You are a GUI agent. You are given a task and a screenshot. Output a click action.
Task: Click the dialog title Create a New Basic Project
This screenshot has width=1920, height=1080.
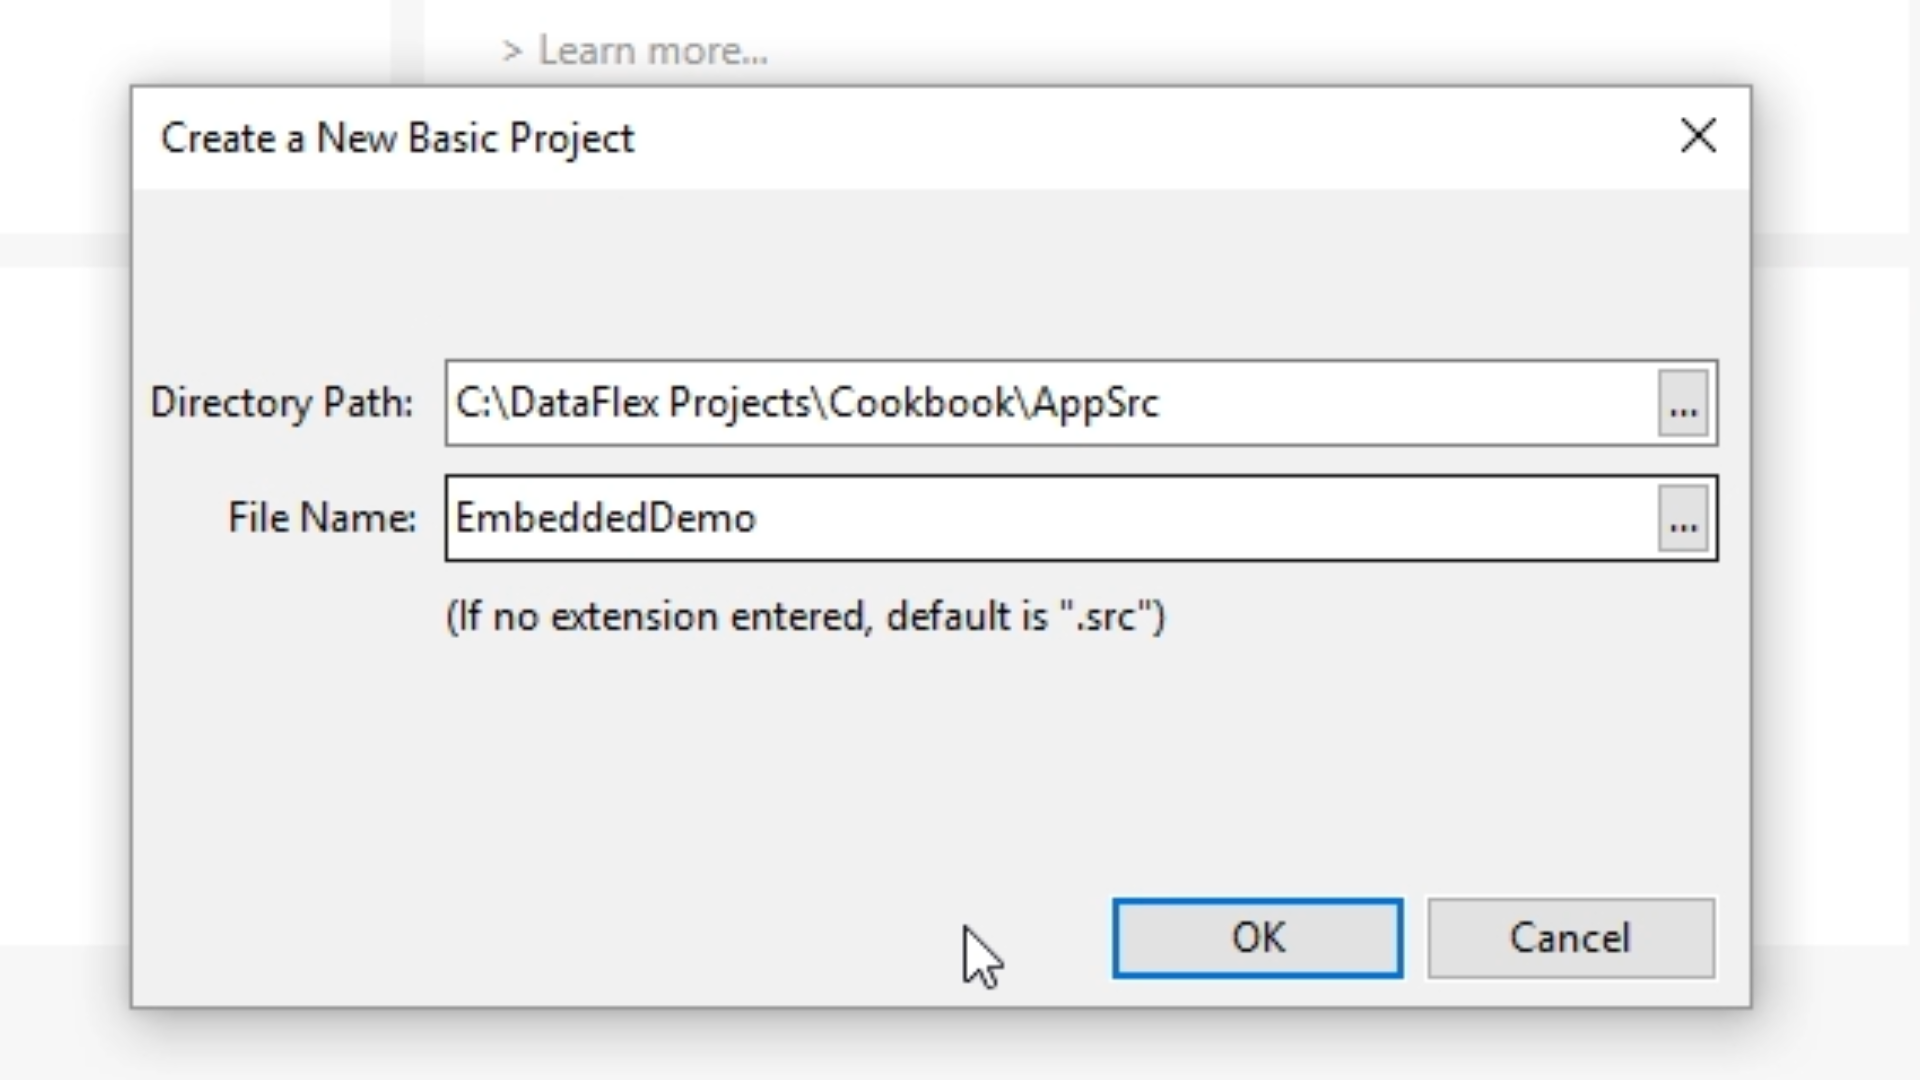[x=397, y=138]
